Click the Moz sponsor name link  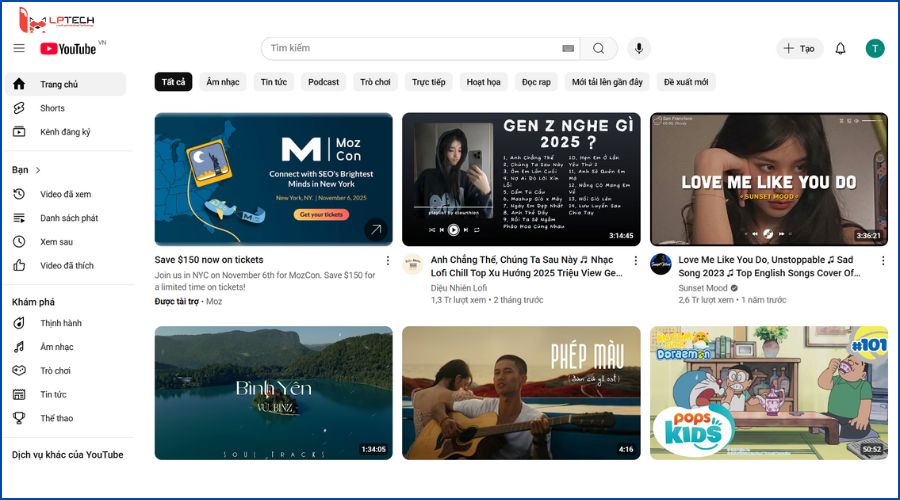pos(214,301)
